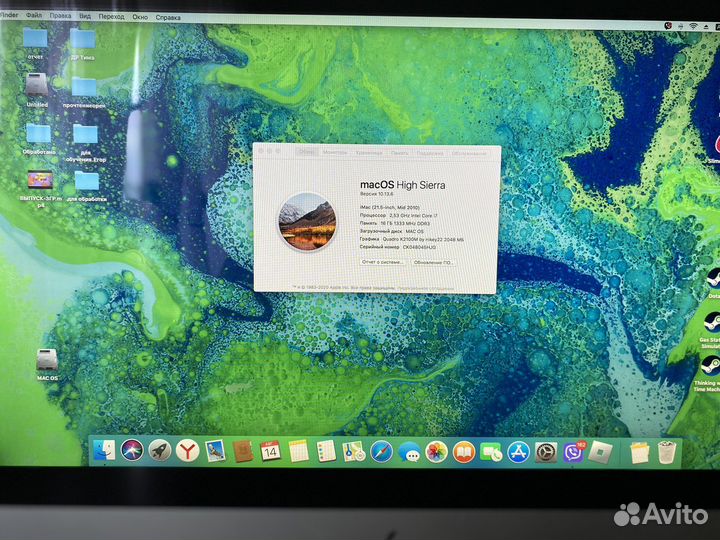Open Calendar showing 14 in Dock
The width and height of the screenshot is (720, 540).
coord(270,451)
